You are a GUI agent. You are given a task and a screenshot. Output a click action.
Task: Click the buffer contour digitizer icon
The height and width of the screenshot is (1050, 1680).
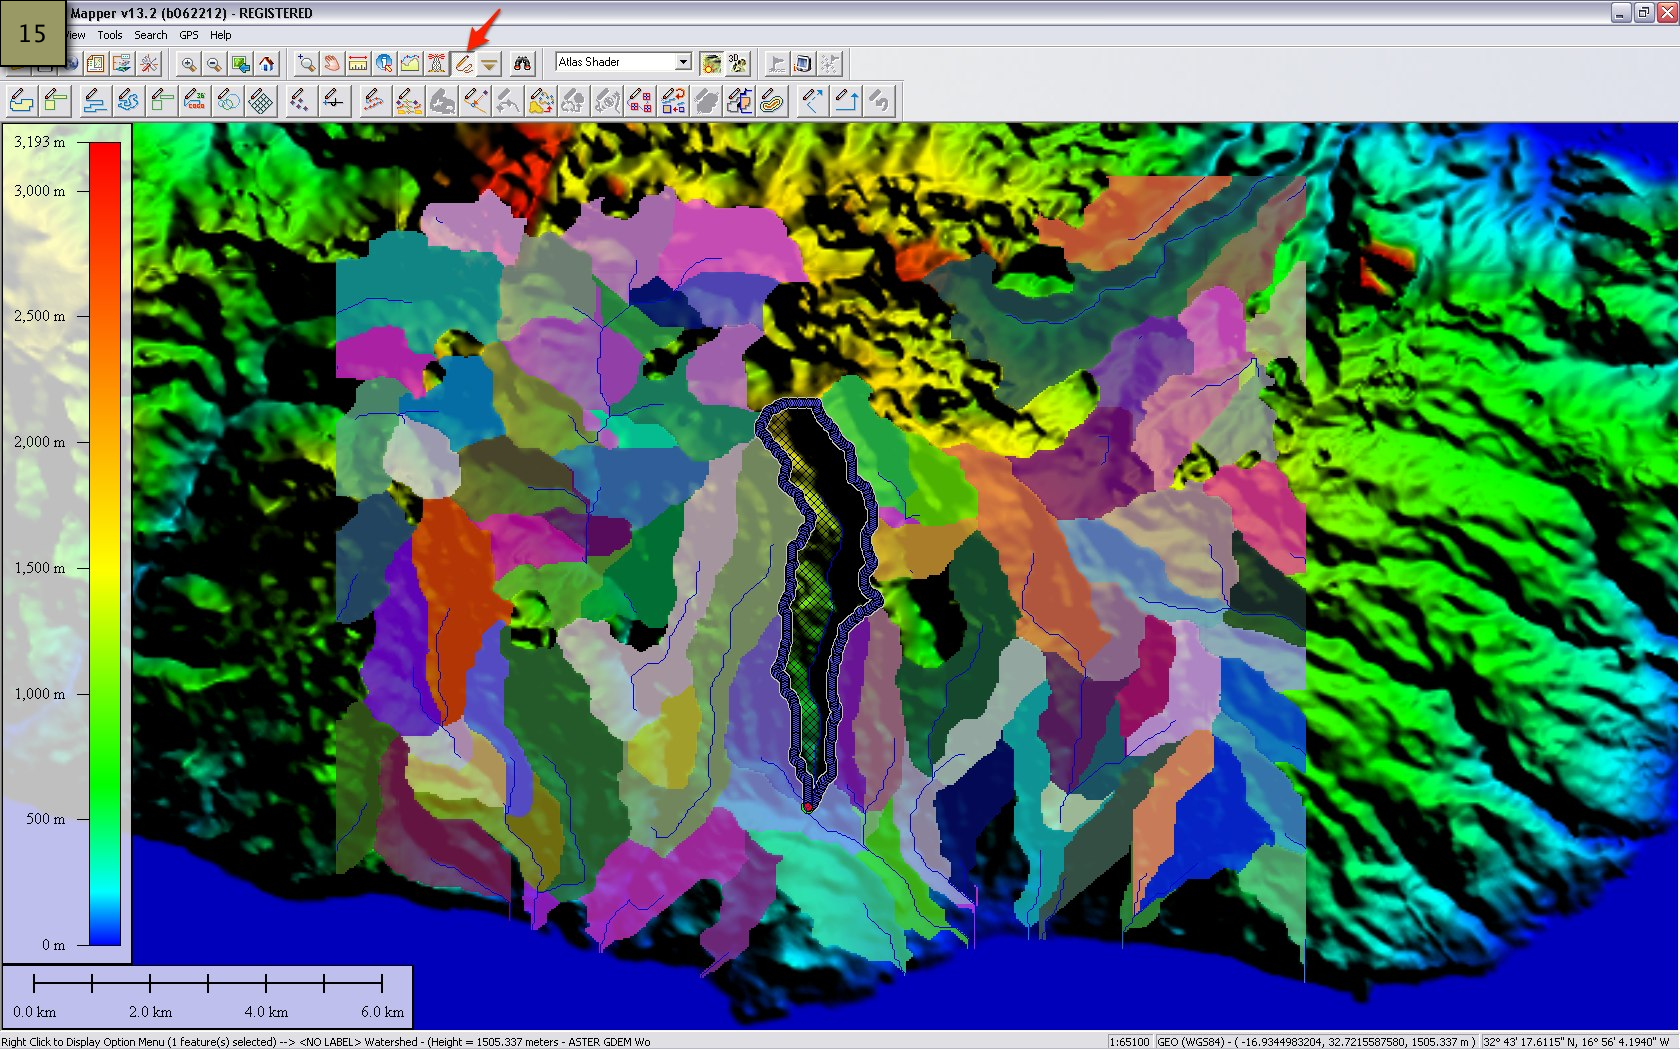tap(772, 101)
